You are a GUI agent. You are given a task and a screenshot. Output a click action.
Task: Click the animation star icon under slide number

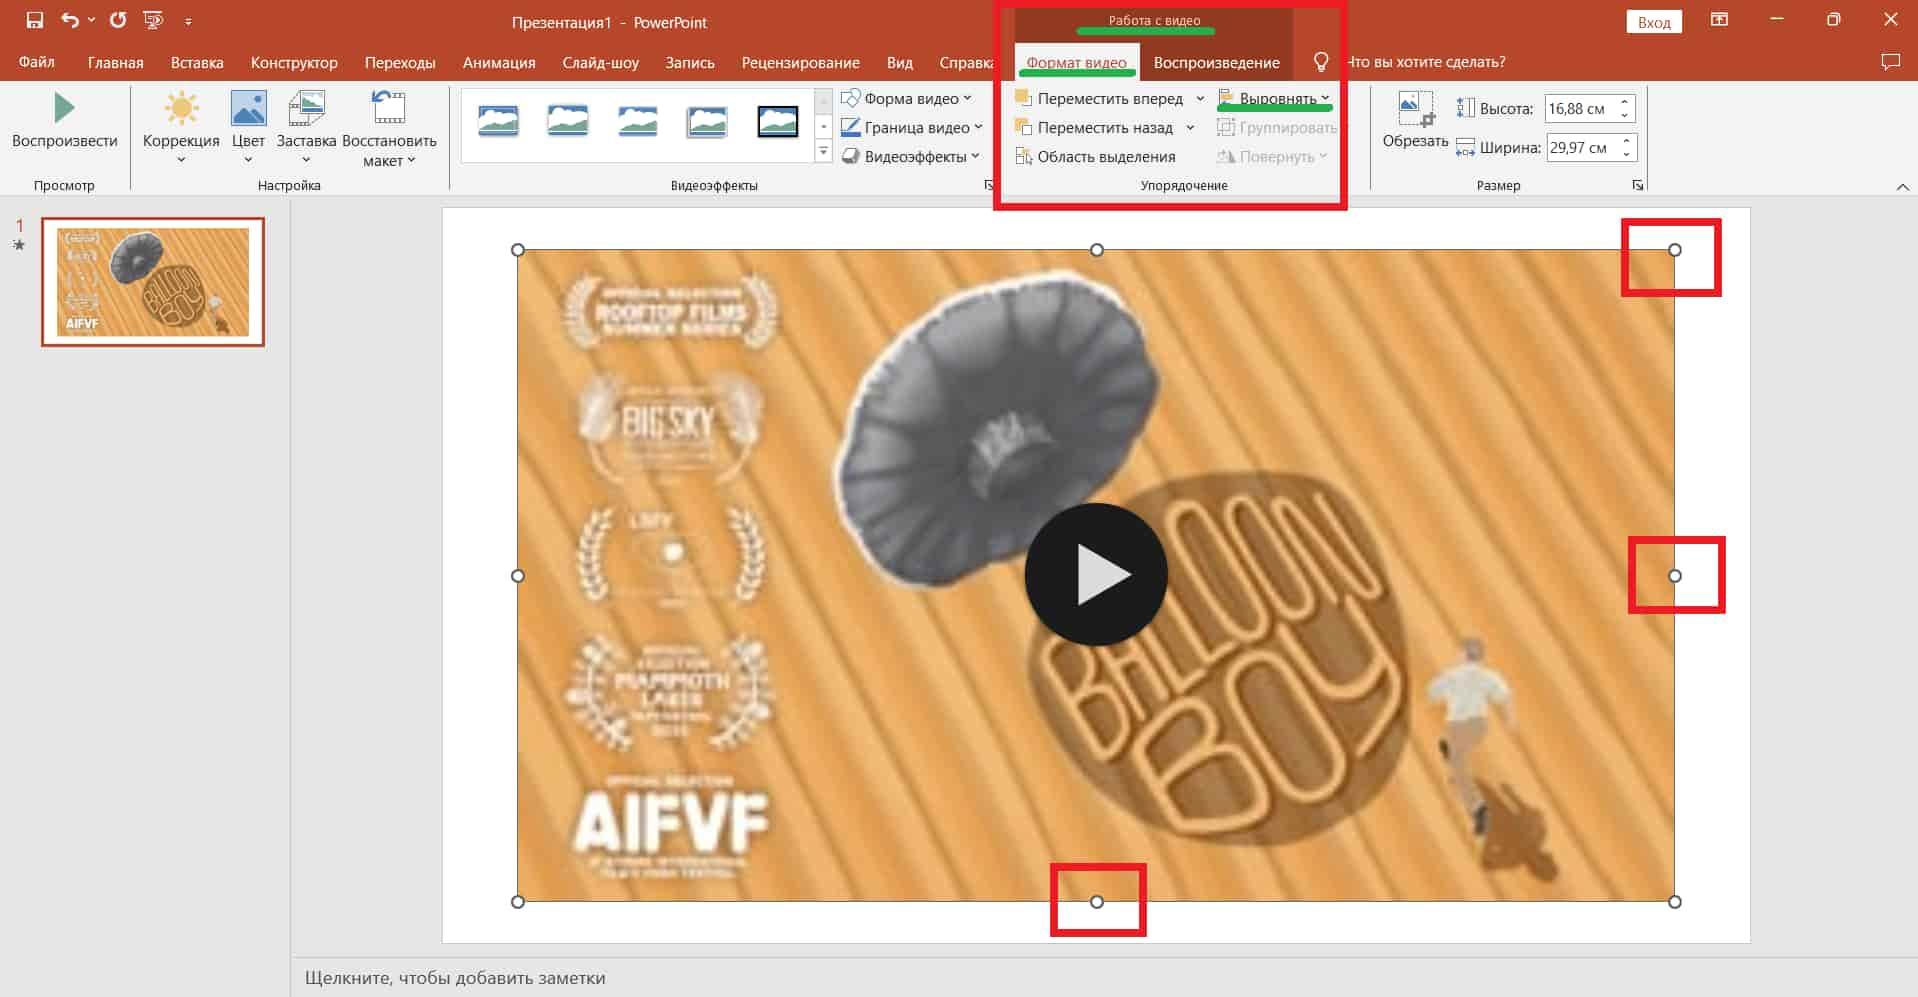(19, 245)
